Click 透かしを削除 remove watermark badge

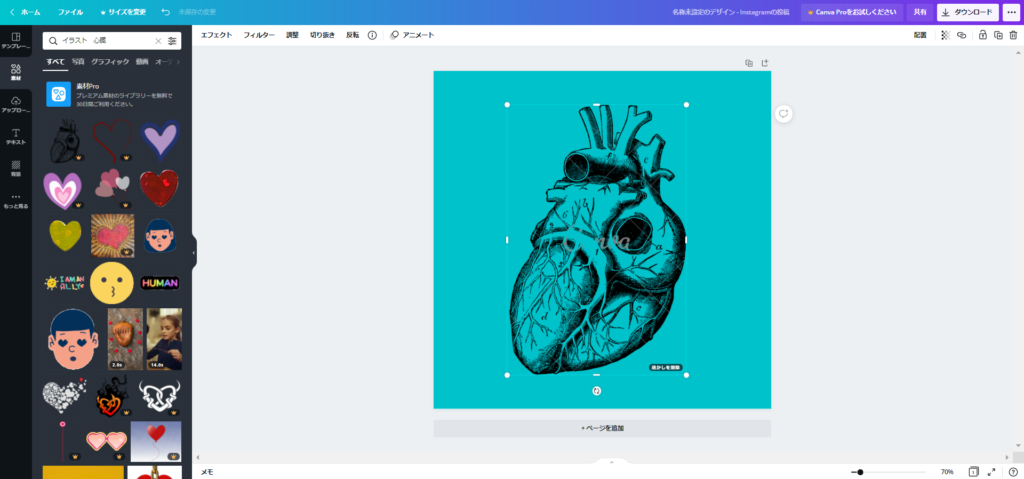click(x=665, y=367)
